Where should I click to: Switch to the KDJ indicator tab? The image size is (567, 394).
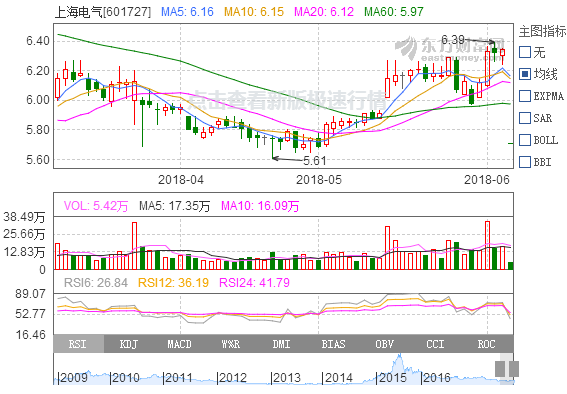(129, 344)
